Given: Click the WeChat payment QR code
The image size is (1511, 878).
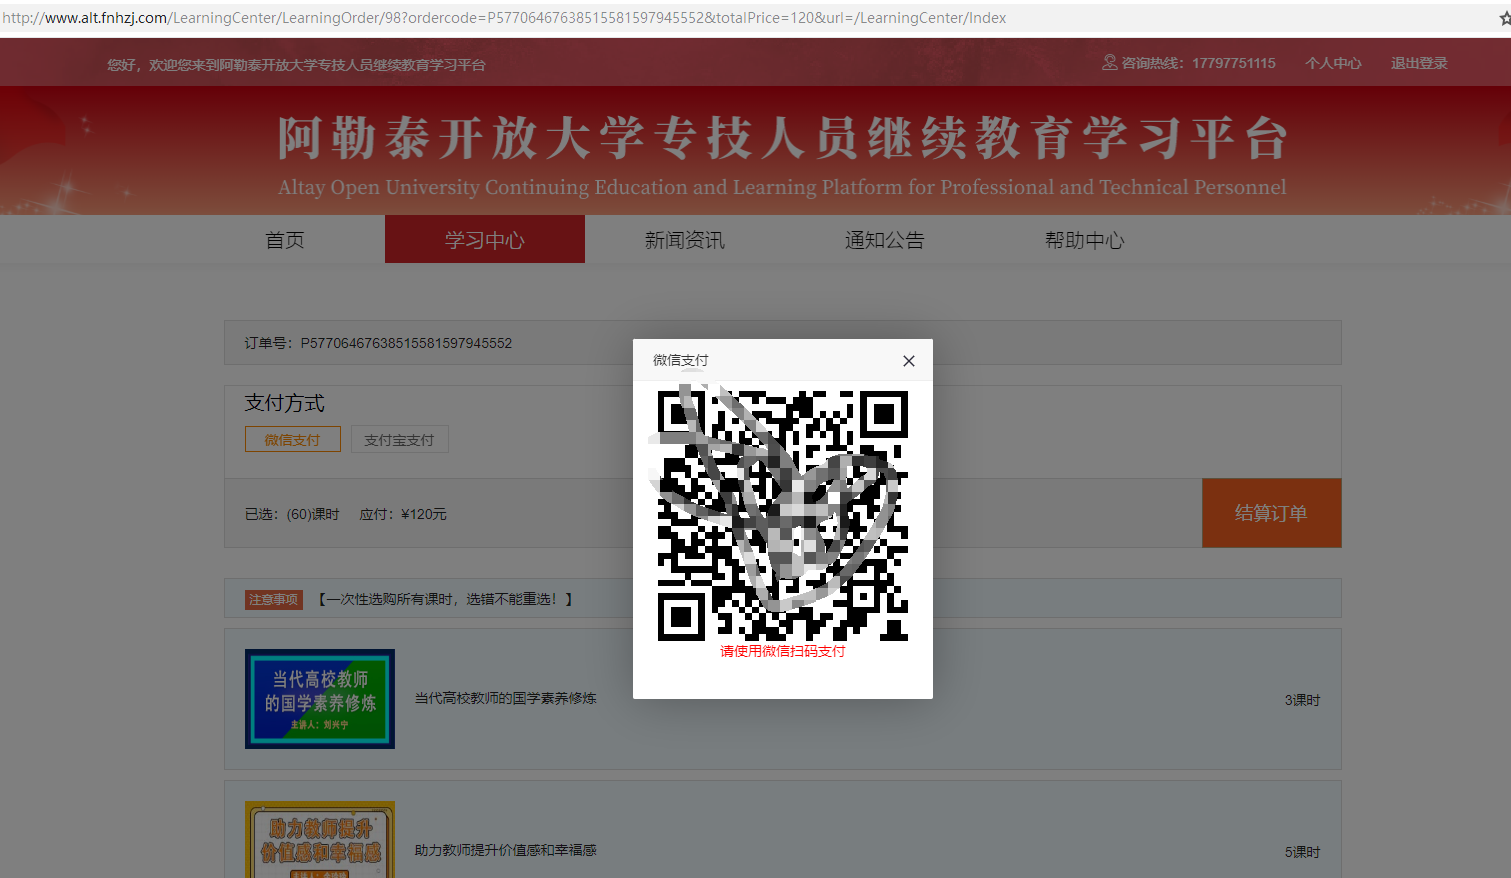Looking at the screenshot, I should [x=783, y=515].
